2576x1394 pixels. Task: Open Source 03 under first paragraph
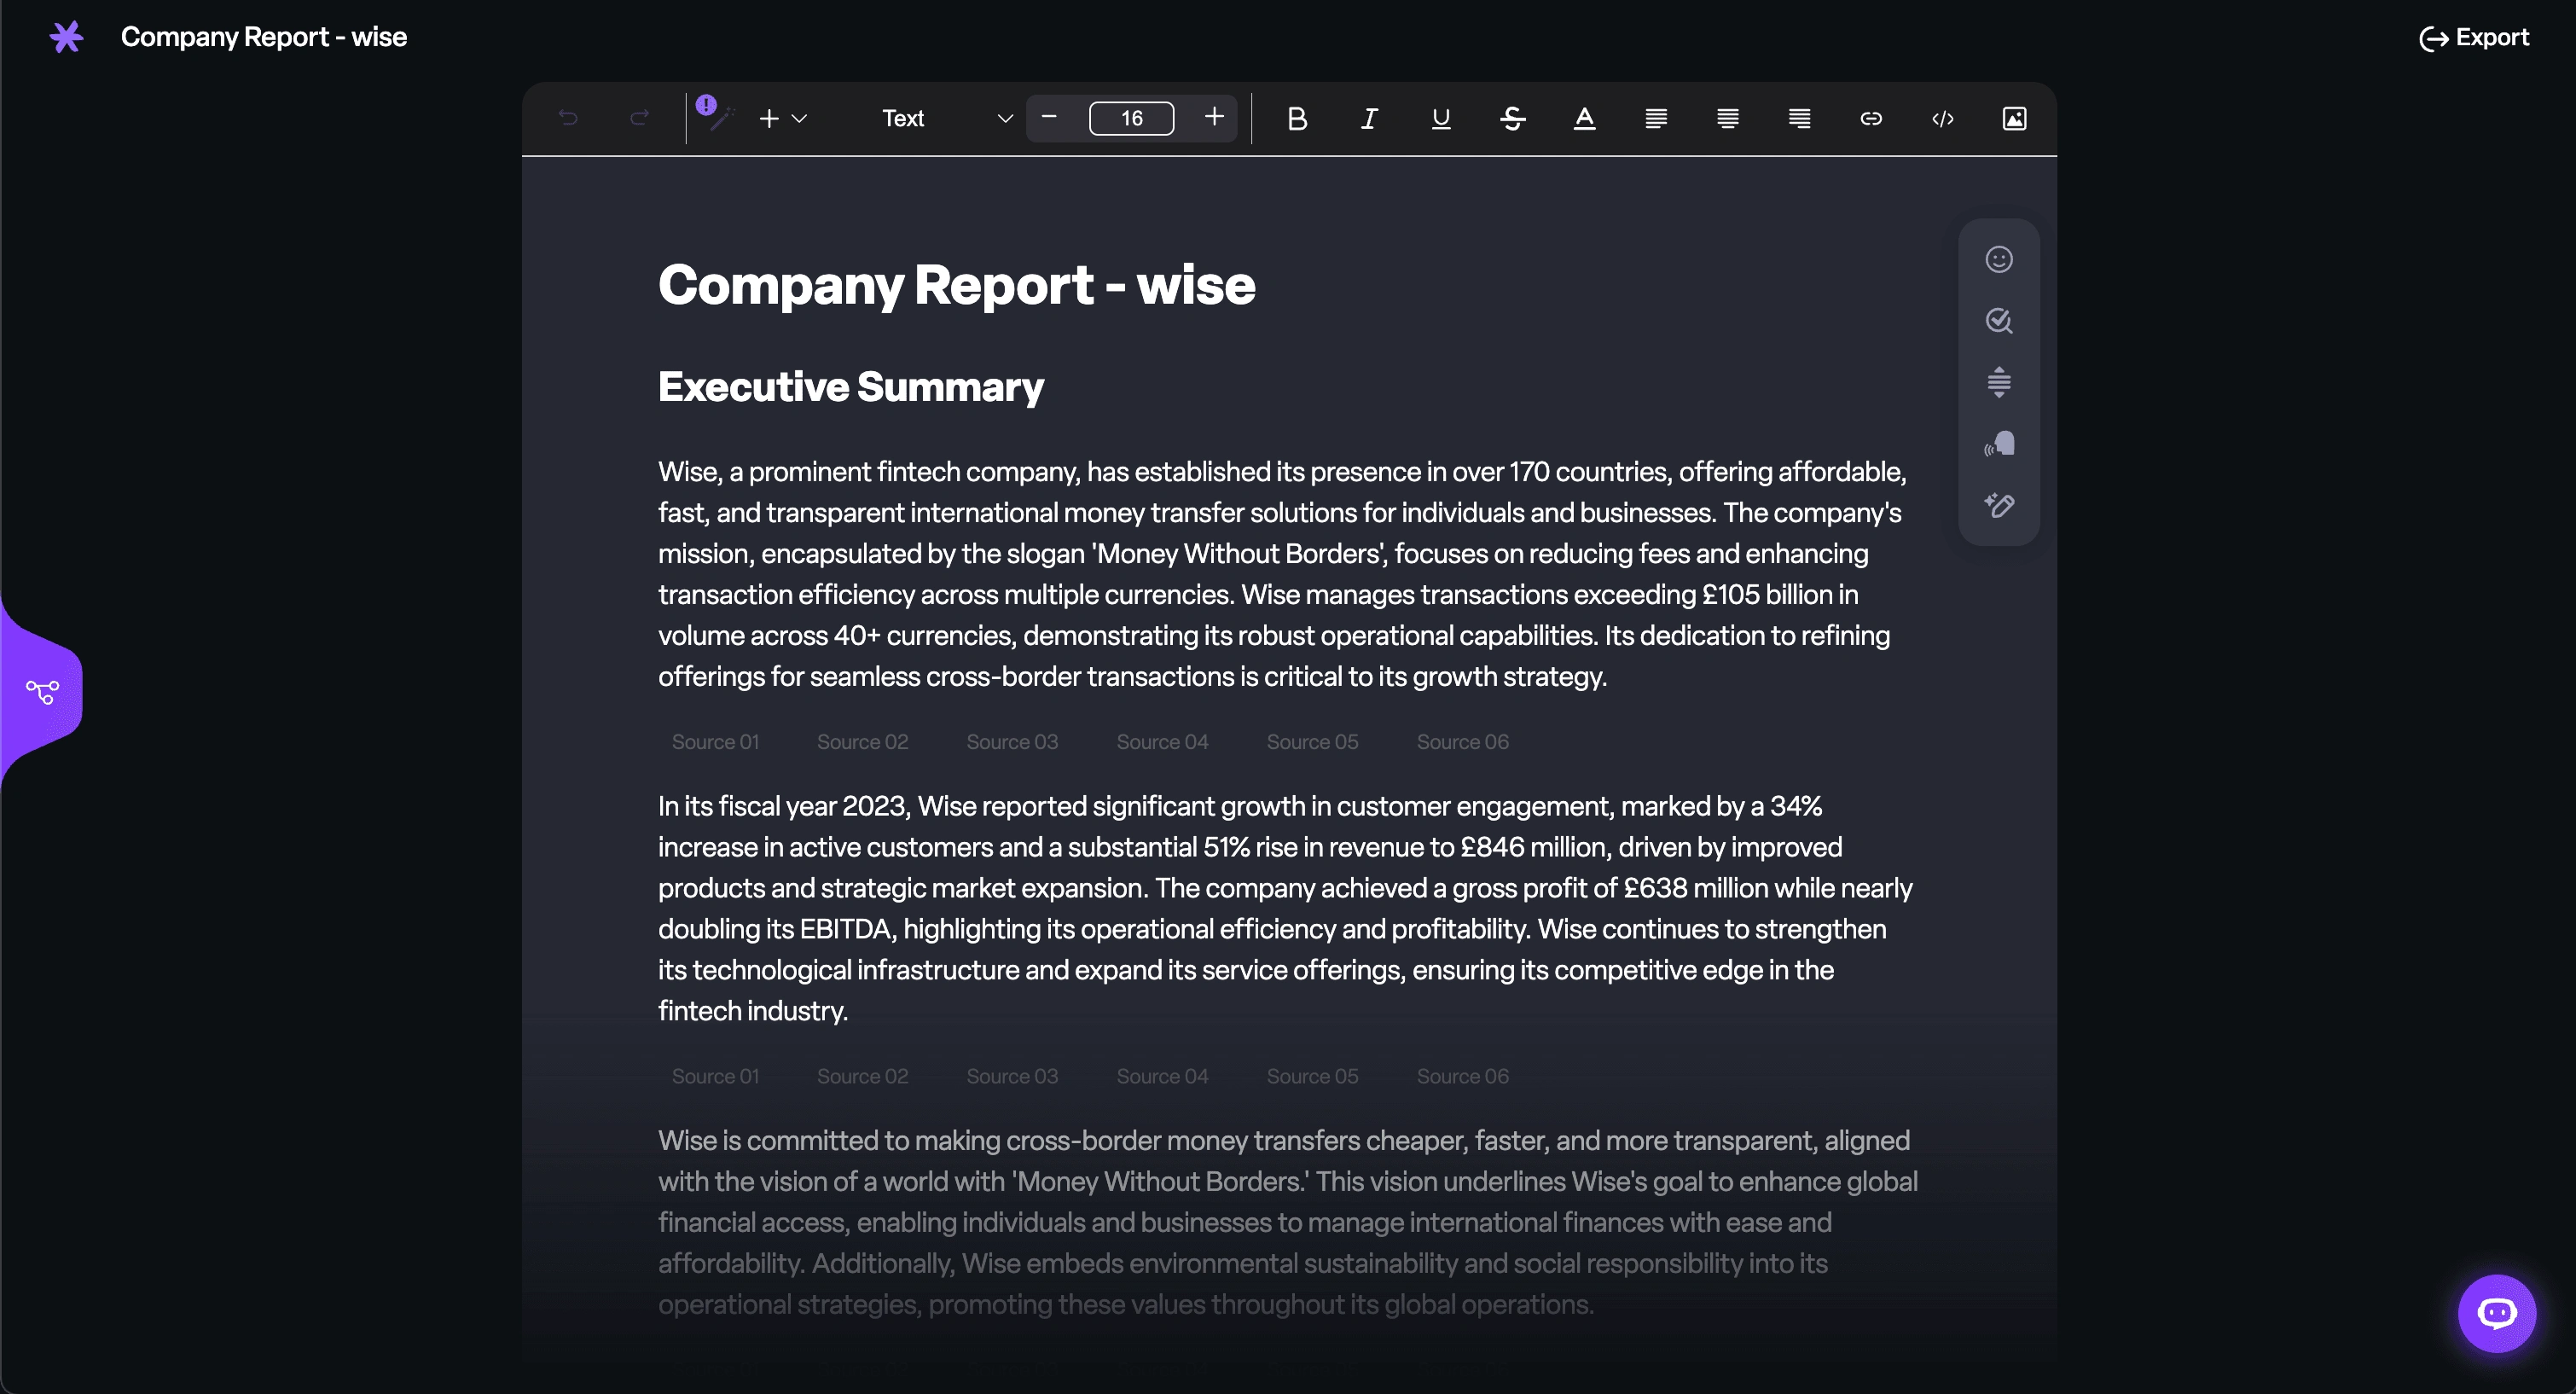[x=1012, y=742]
